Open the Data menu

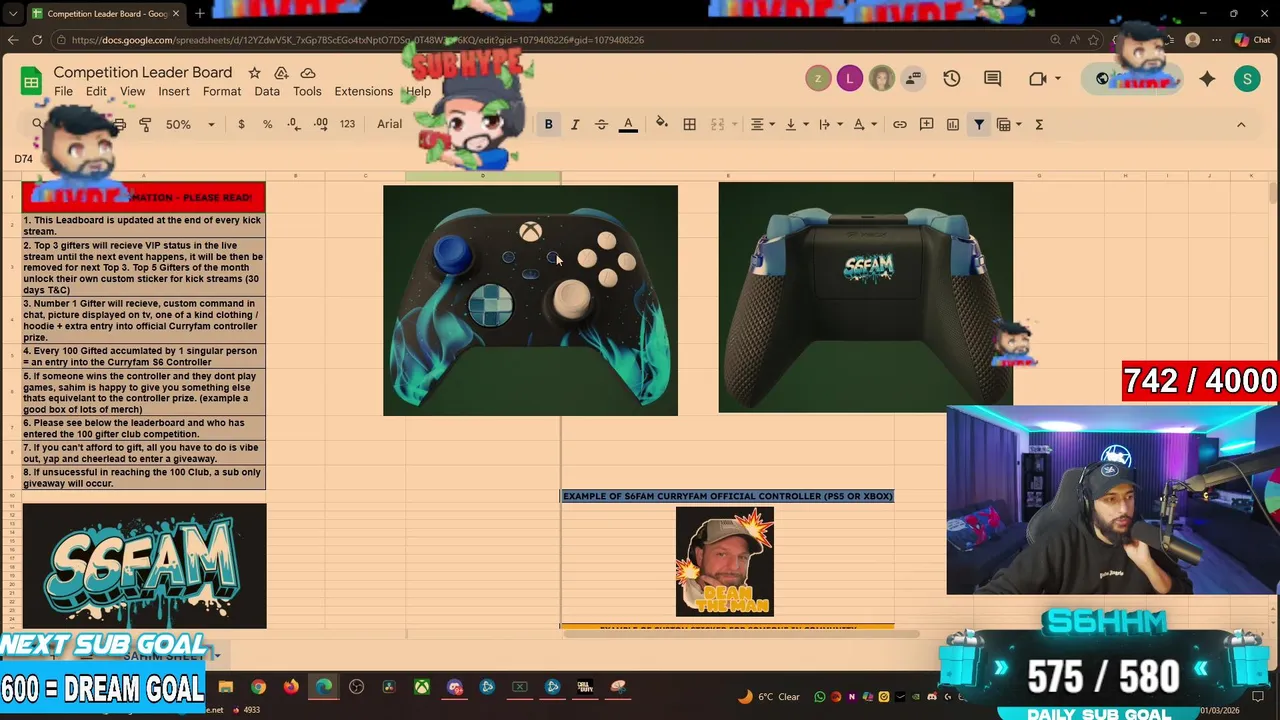pyautogui.click(x=267, y=91)
